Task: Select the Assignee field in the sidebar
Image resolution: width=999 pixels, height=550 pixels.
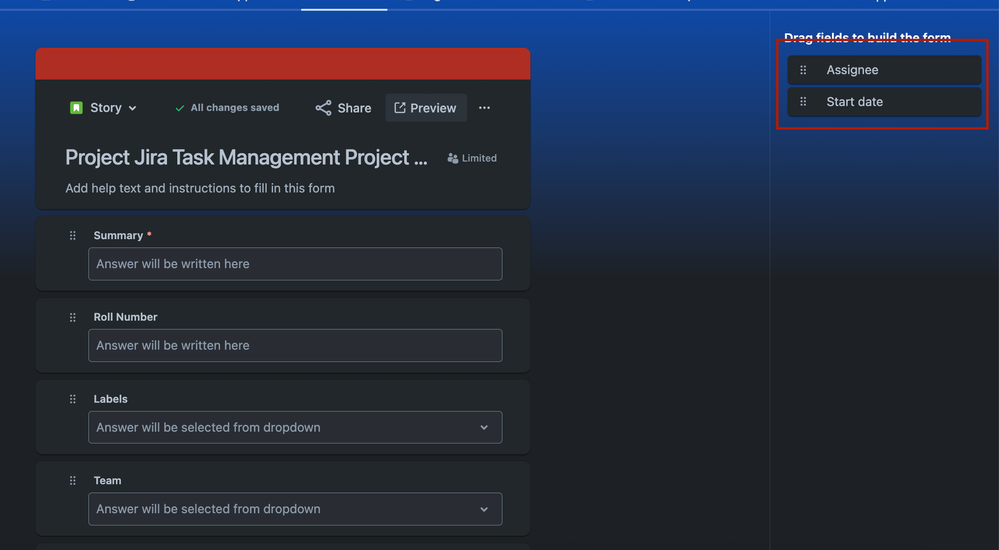Action: (x=884, y=70)
